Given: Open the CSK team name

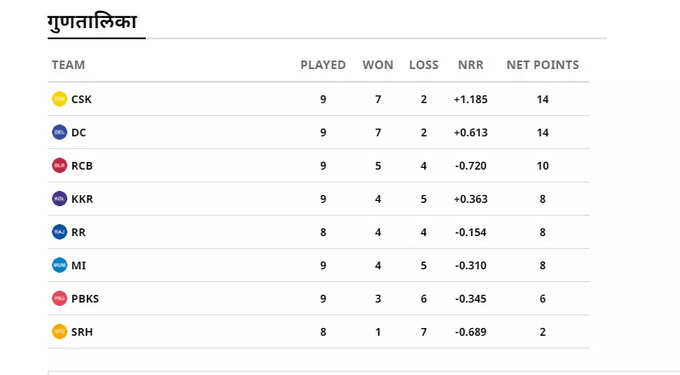Looking at the screenshot, I should [82, 99].
